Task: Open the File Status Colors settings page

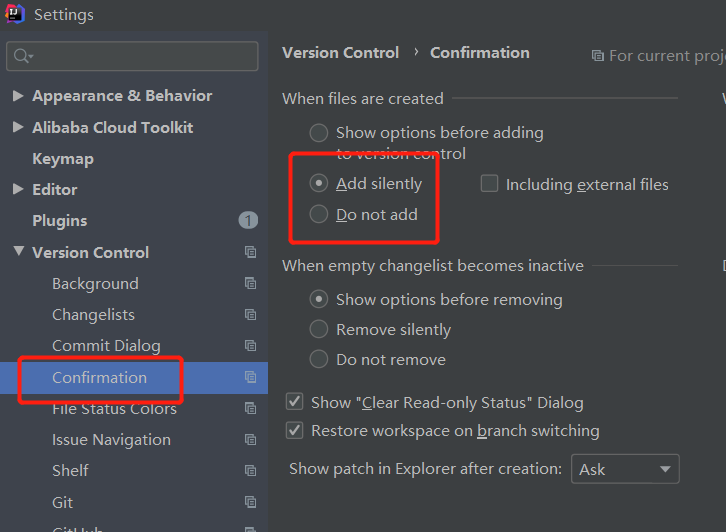Action: (114, 409)
